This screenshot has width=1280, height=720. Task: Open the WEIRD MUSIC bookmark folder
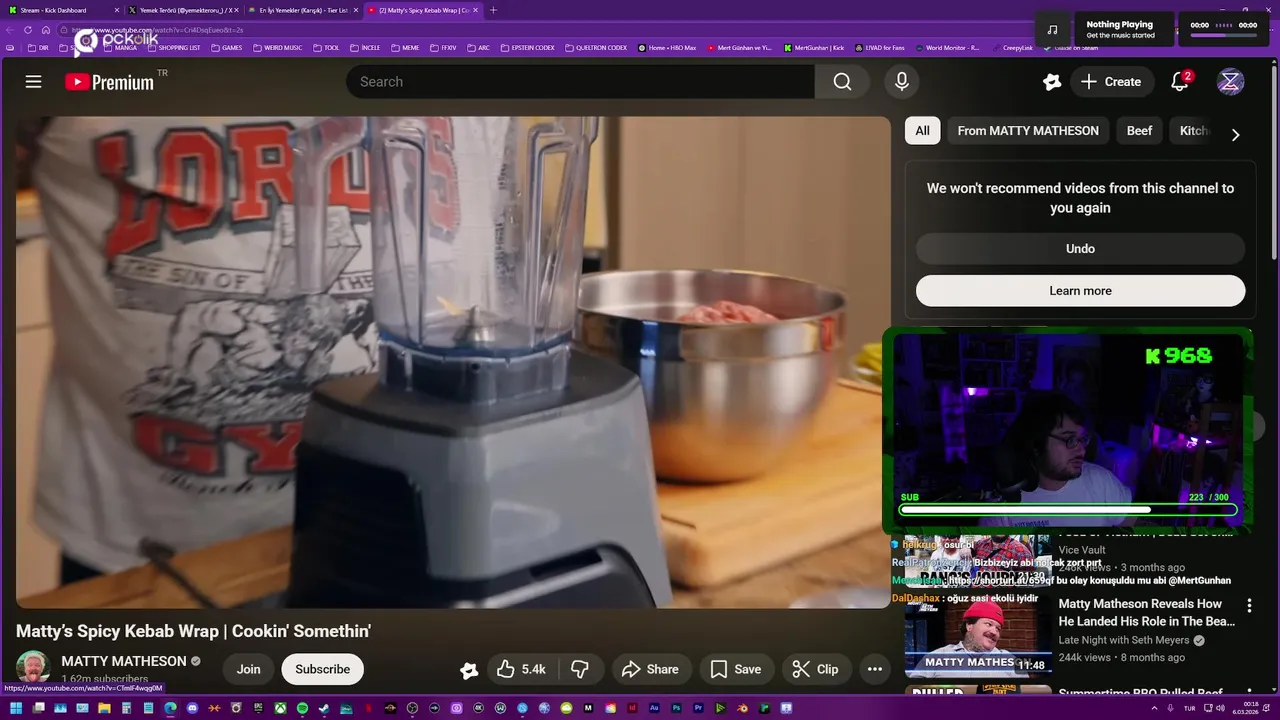tap(279, 47)
